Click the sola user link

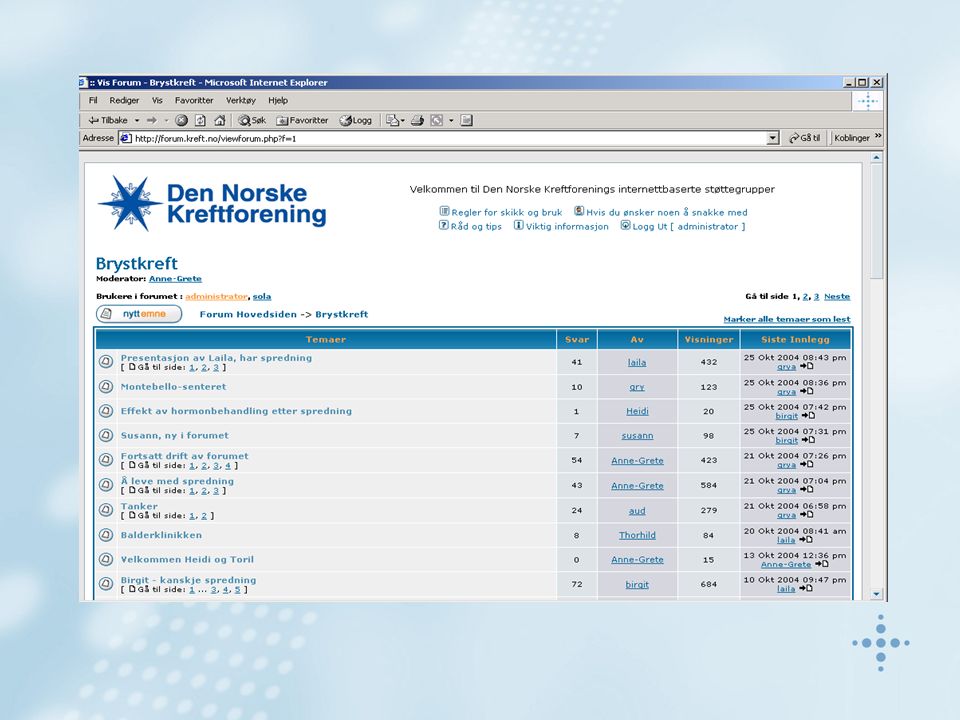pos(262,296)
